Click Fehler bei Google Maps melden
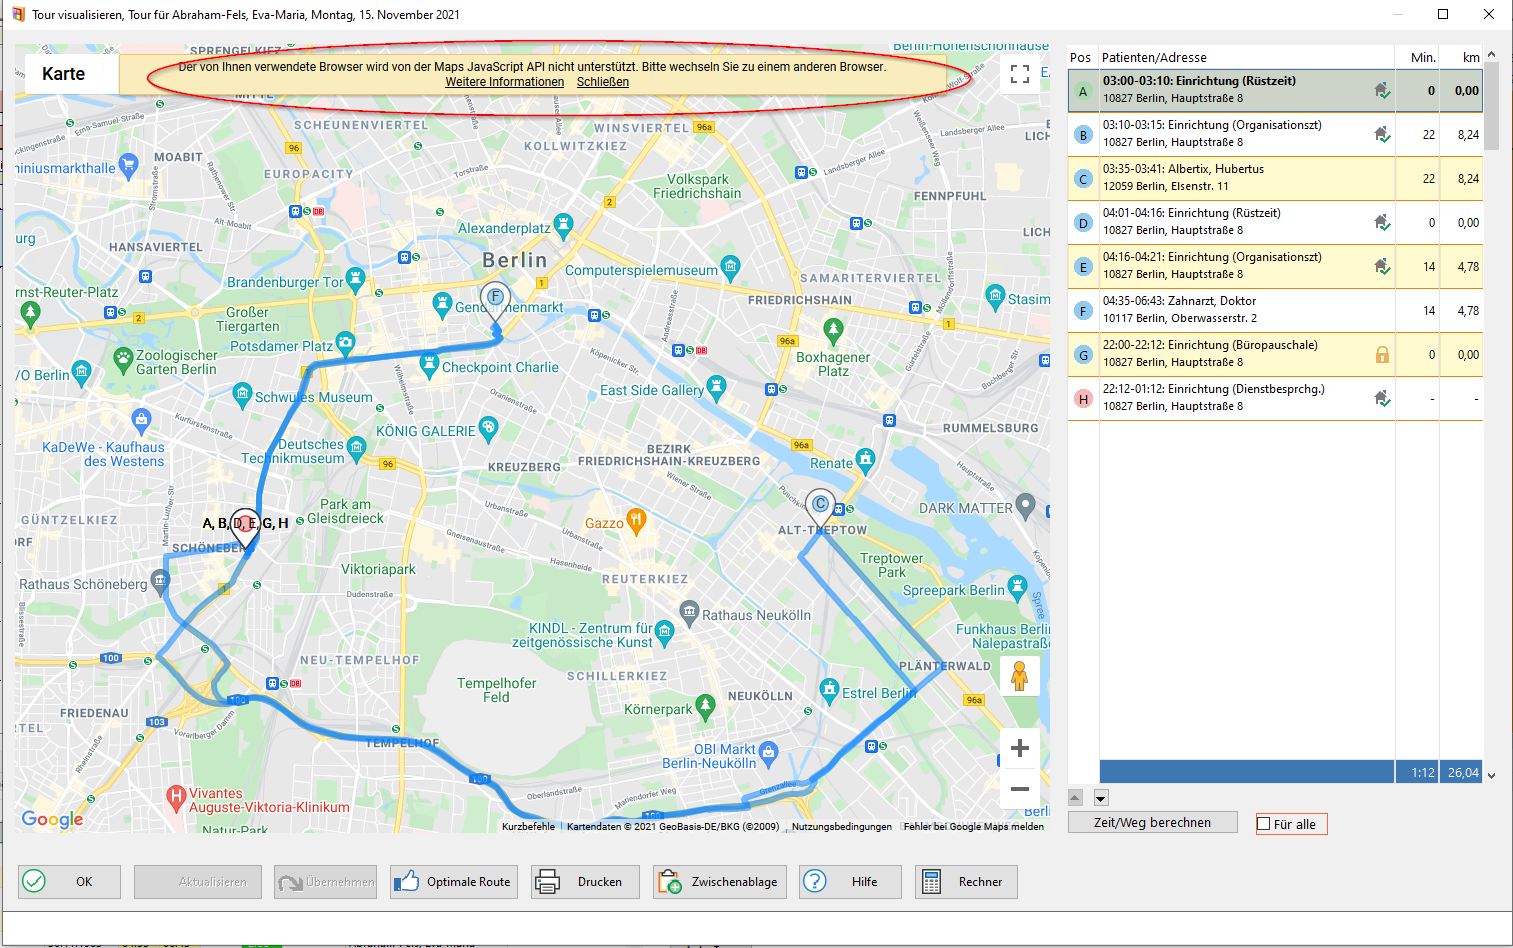Screen dimensions: 1513x948 click(x=973, y=827)
